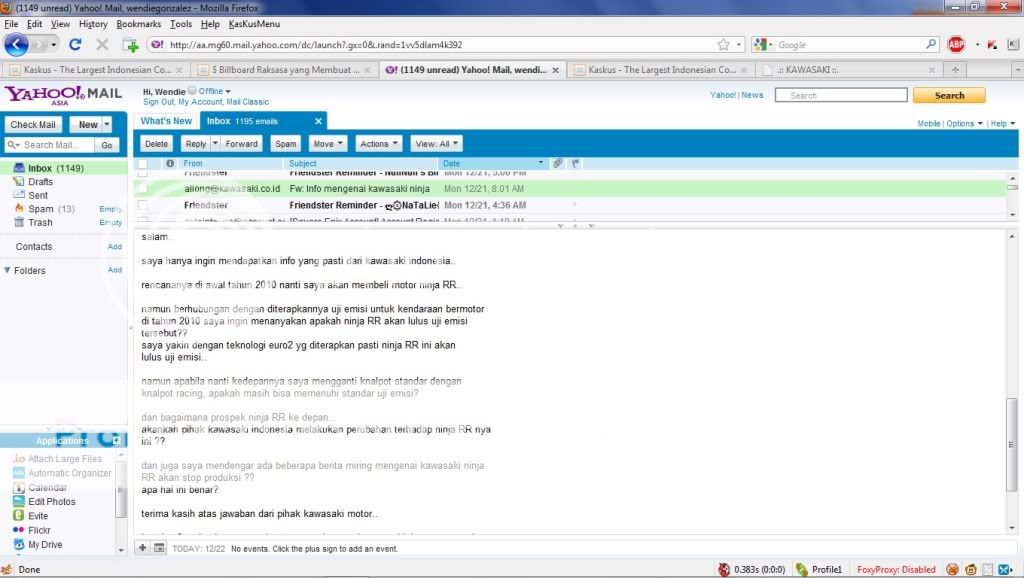Screen dimensions: 1024x578
Task: Open the View: All dropdown
Action: click(437, 144)
